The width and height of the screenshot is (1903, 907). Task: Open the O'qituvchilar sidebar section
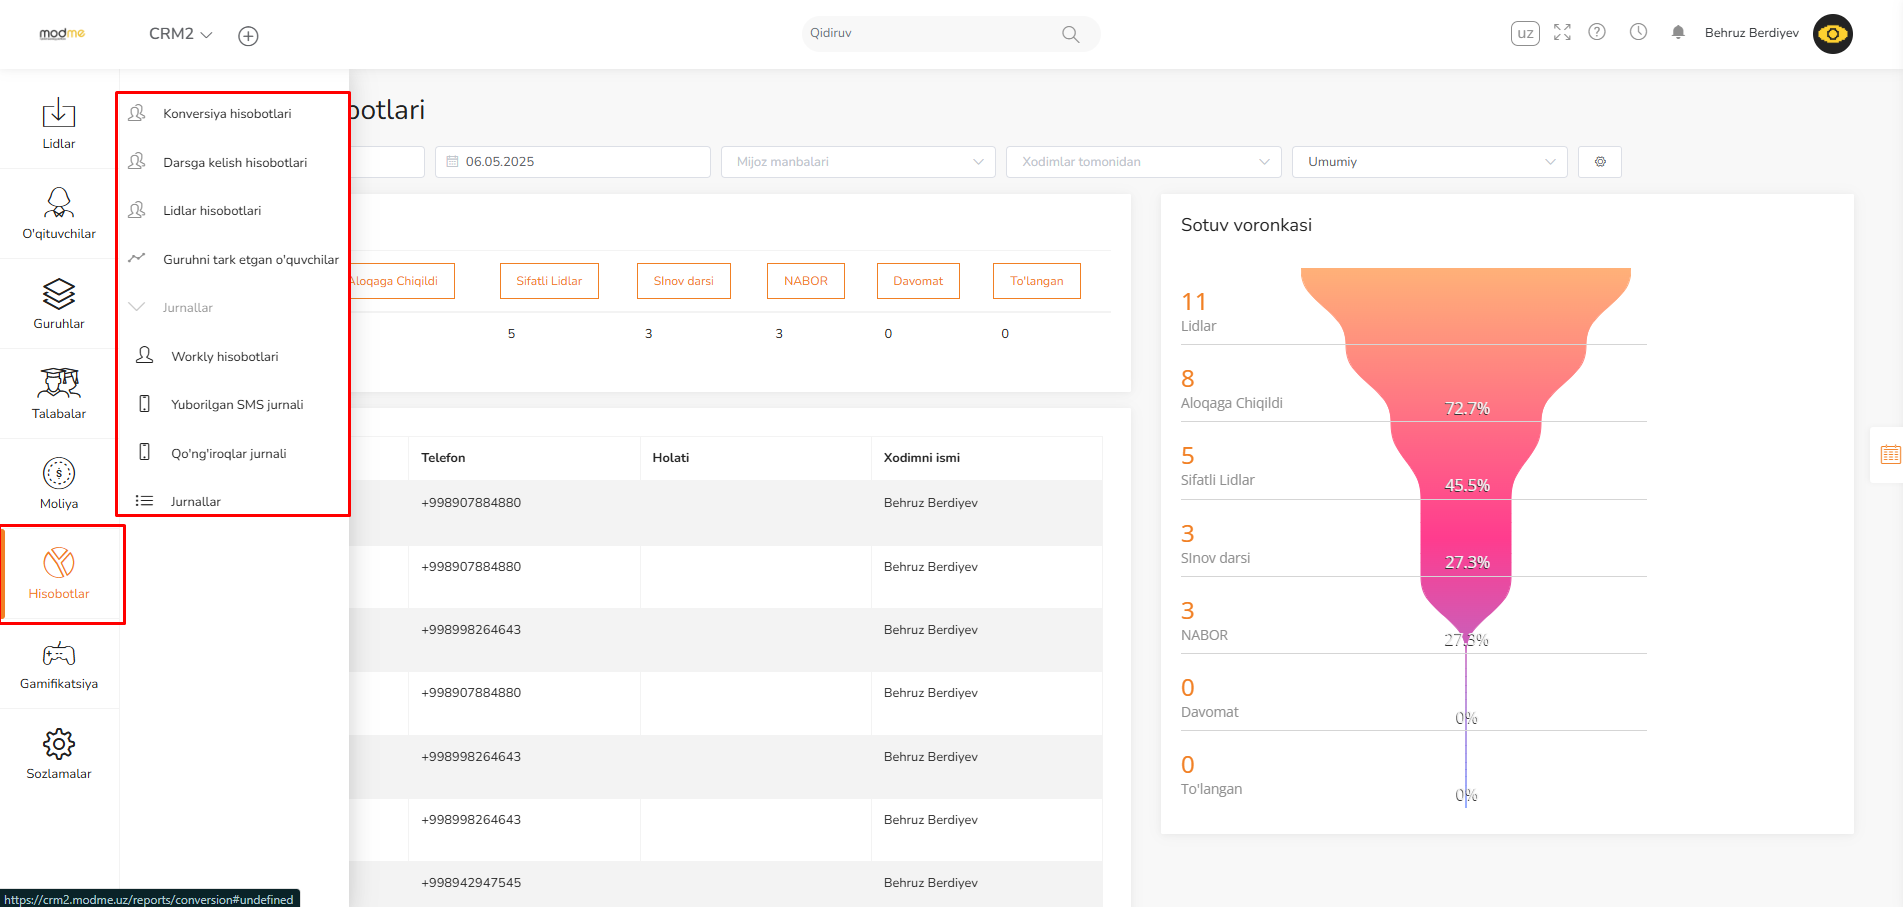[59, 214]
